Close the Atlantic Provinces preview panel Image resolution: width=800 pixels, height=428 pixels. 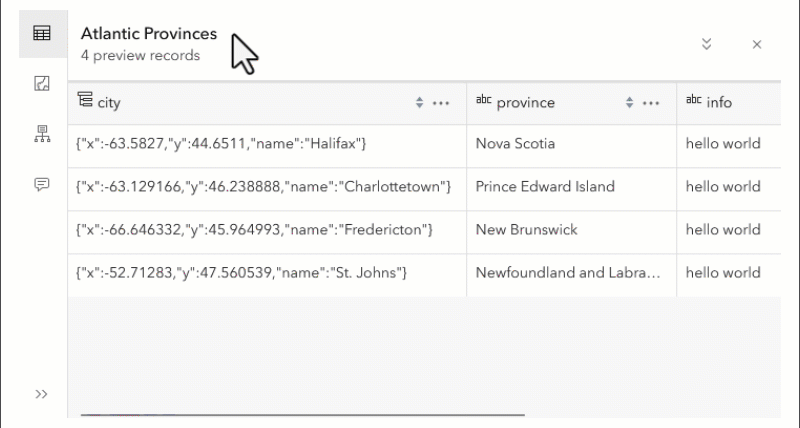click(757, 44)
